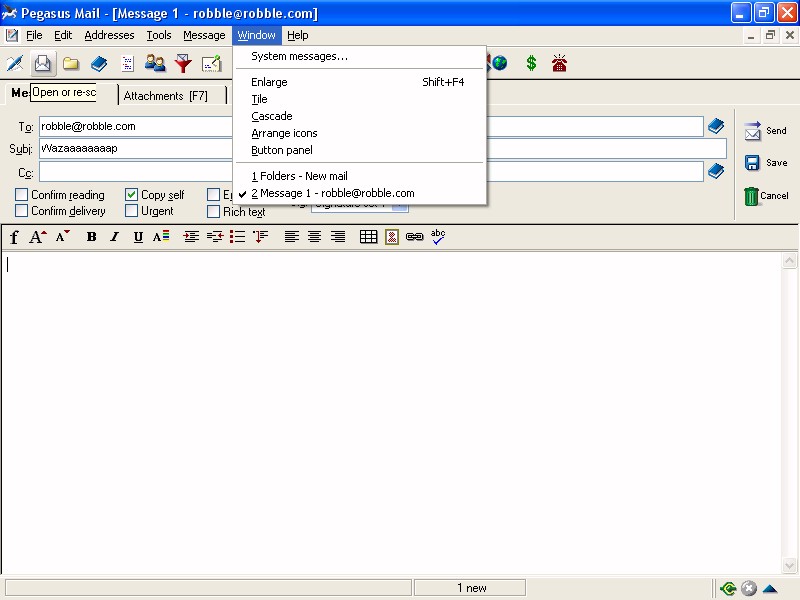The height and width of the screenshot is (600, 800).
Task: Open the Addresses menu
Action: point(109,35)
